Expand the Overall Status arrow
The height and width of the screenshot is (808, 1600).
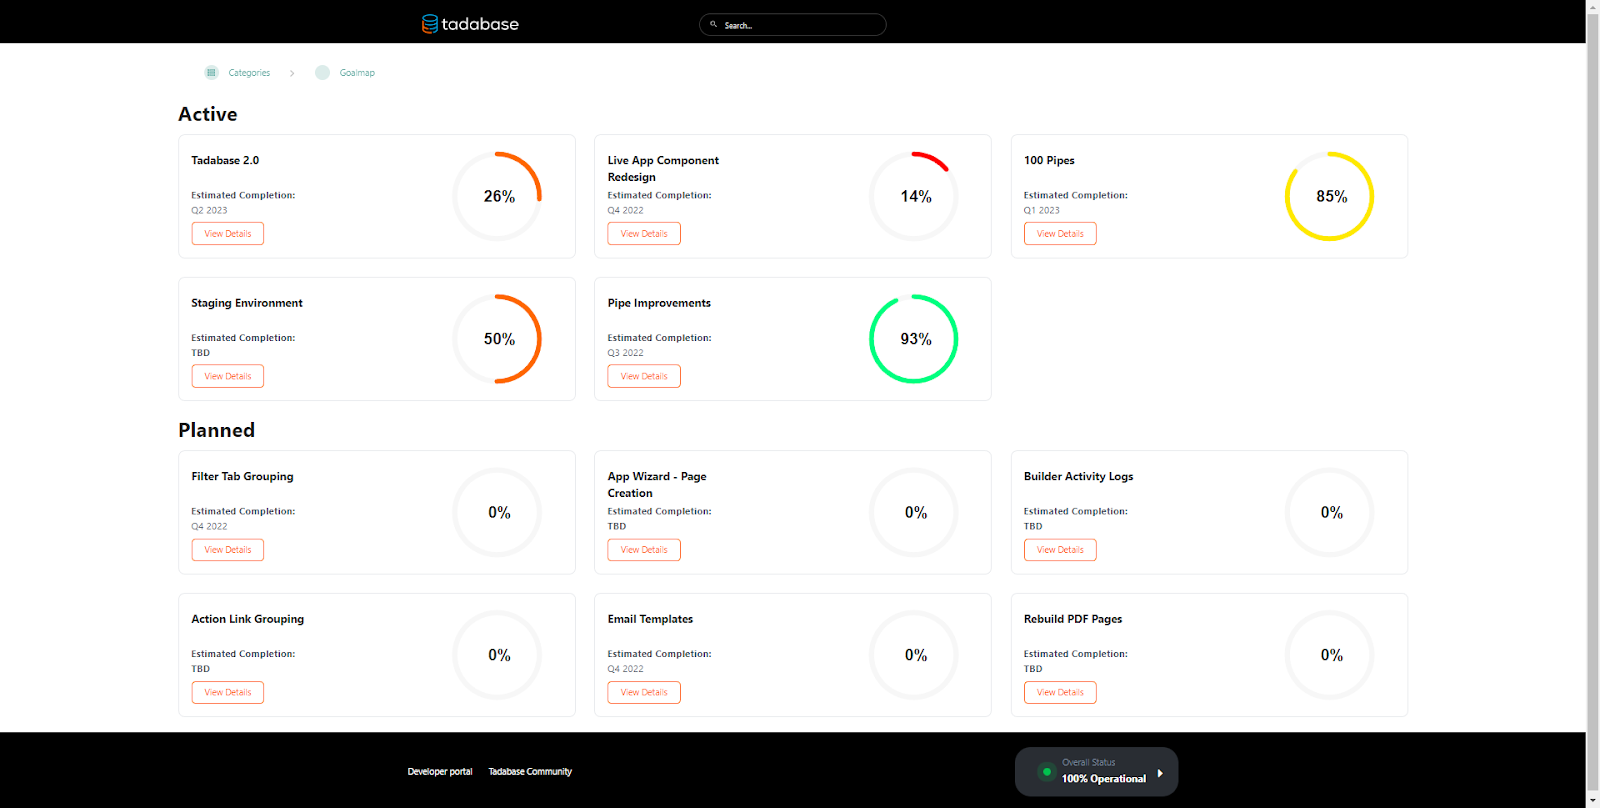click(1160, 773)
